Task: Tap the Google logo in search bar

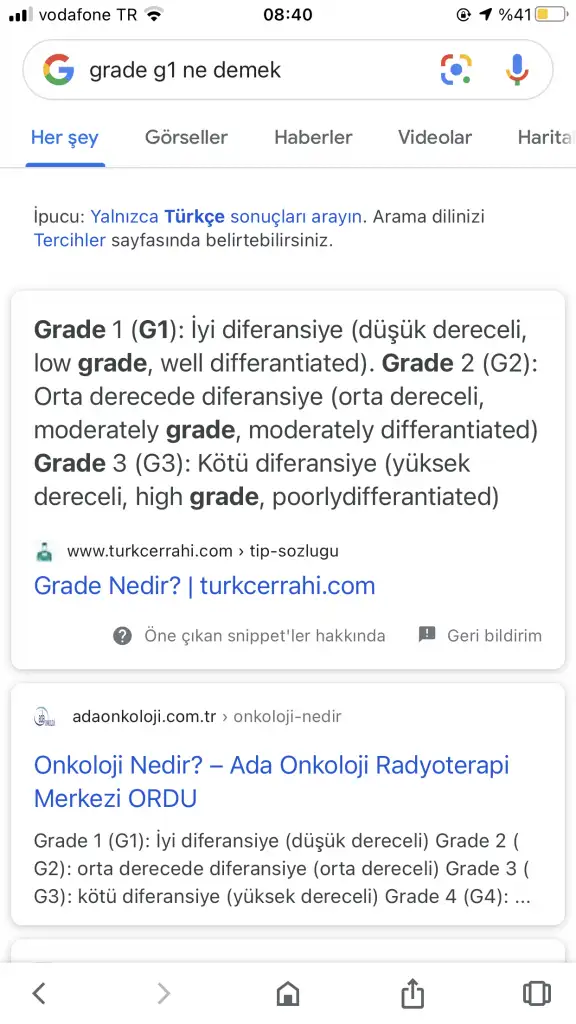Action: (x=59, y=70)
